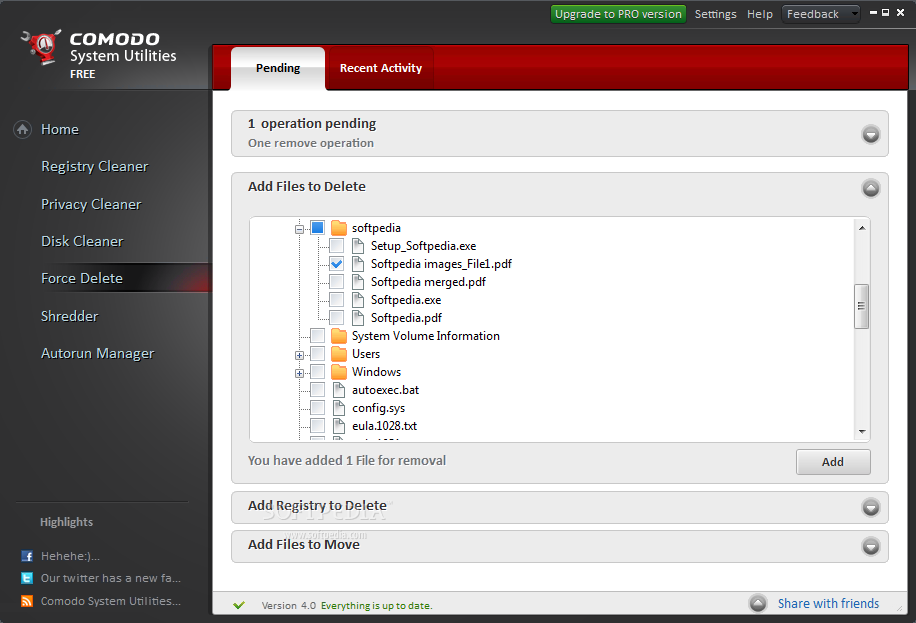Open Privacy Cleaner from sidebar
Screen dimensions: 916x623
pos(91,204)
